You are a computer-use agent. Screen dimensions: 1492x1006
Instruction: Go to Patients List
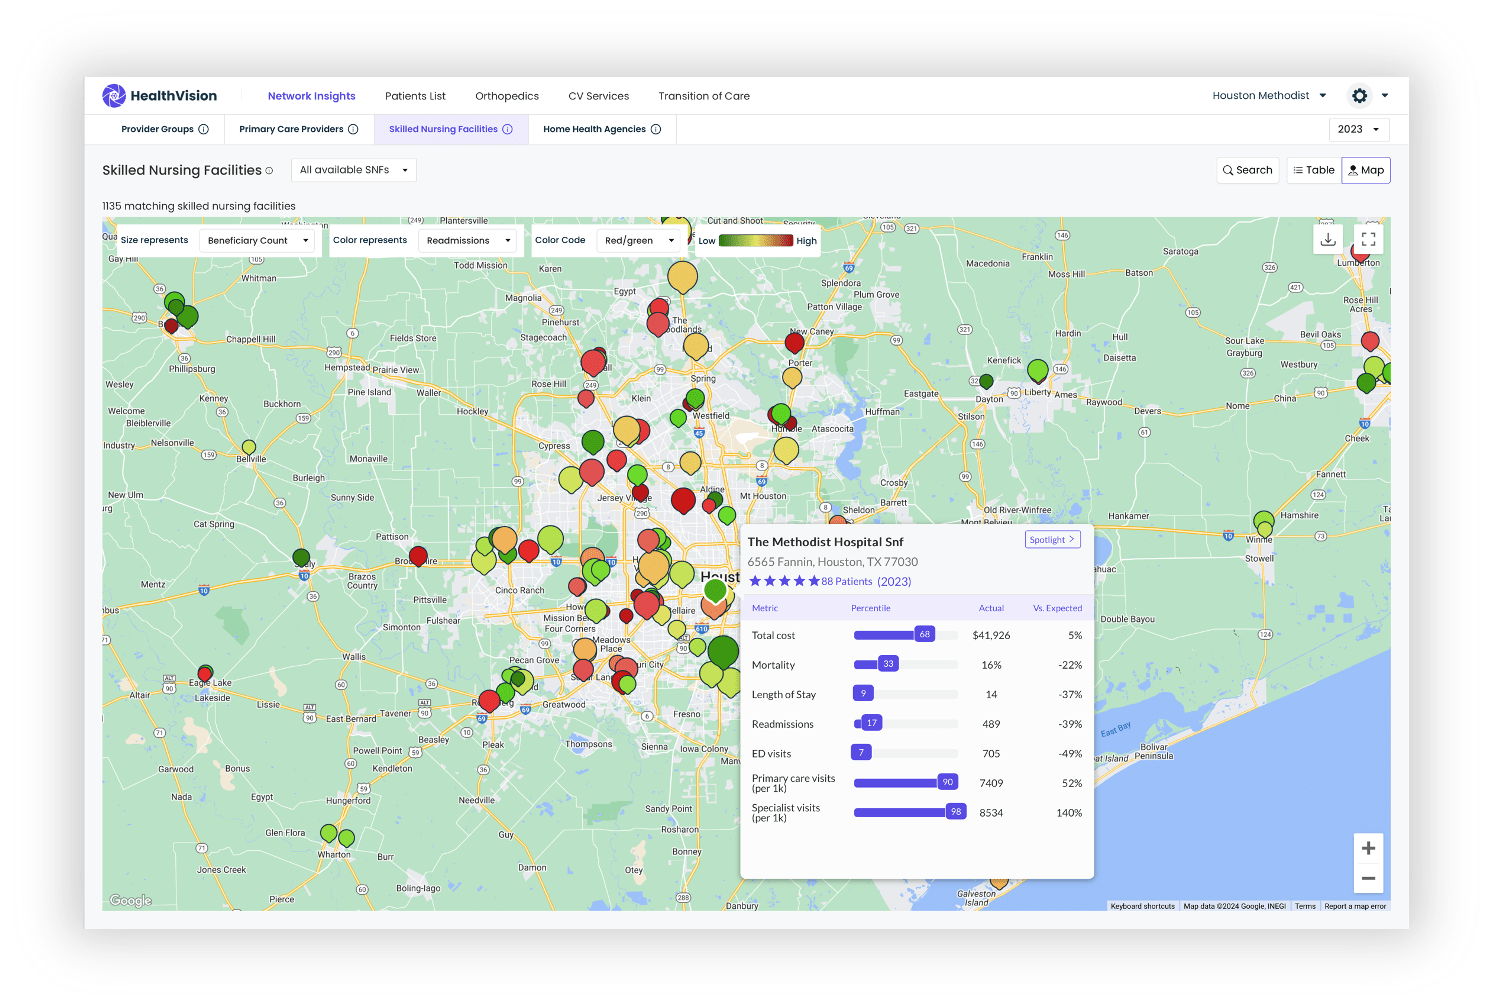click(415, 96)
